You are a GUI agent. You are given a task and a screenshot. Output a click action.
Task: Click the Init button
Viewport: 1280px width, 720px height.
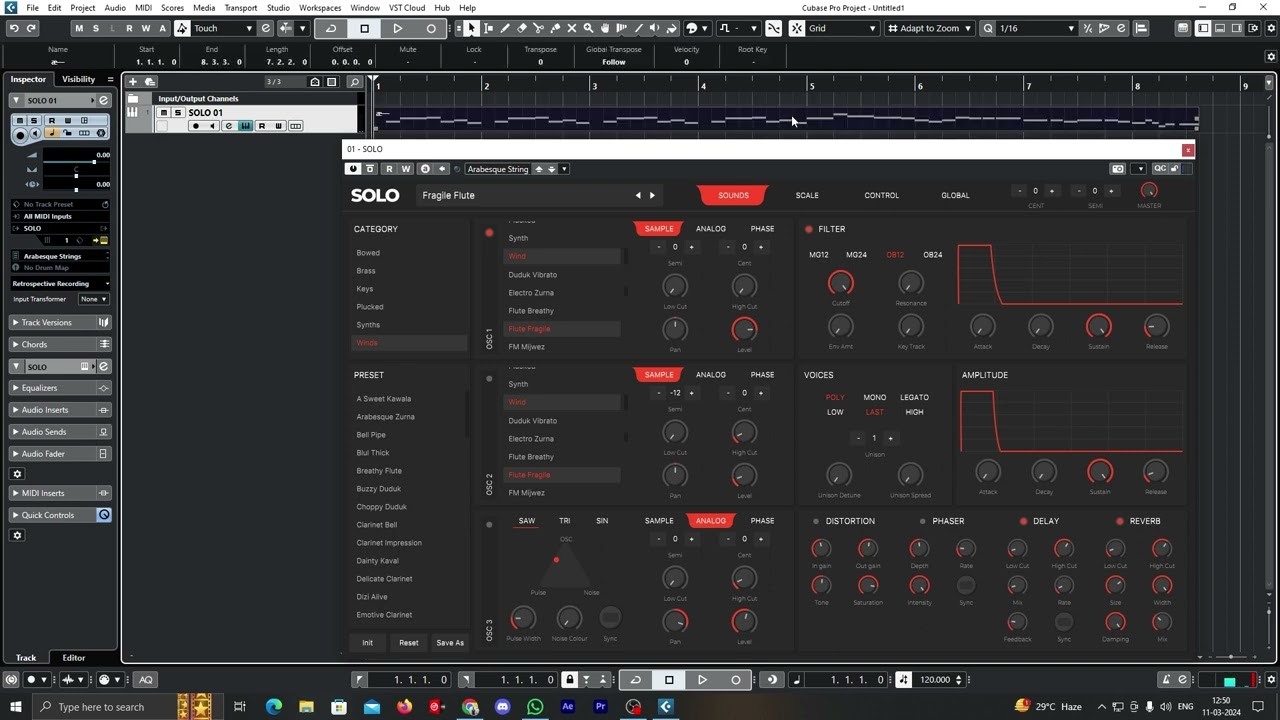[x=367, y=643]
